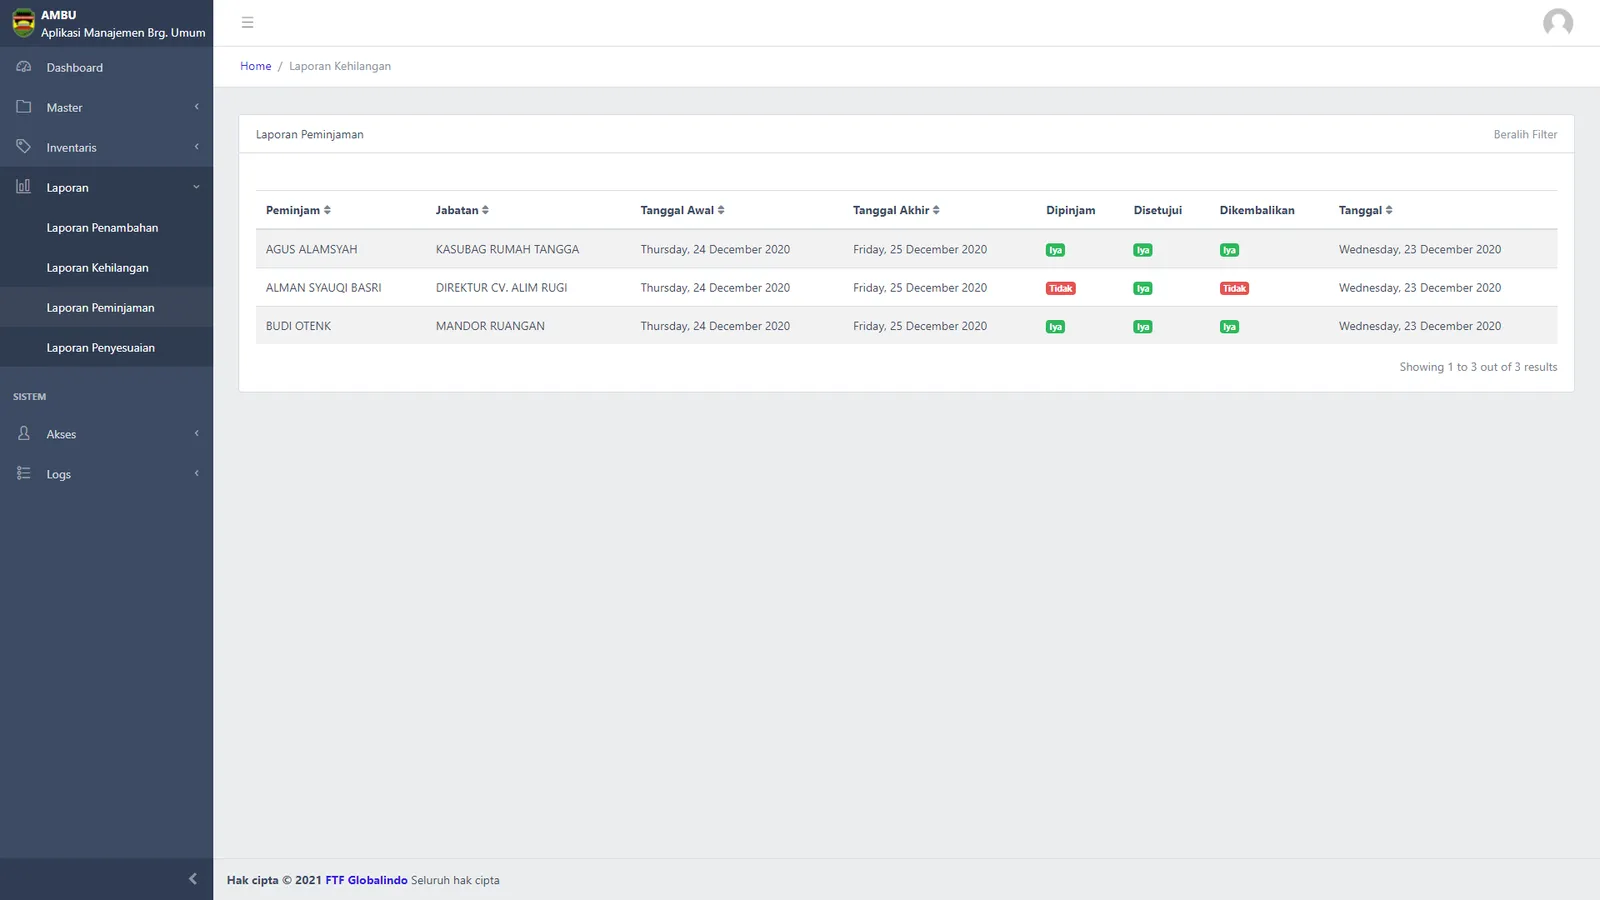Screen dimensions: 1600x900
Task: Click MANDOR RUANGAN cell
Action: (490, 326)
